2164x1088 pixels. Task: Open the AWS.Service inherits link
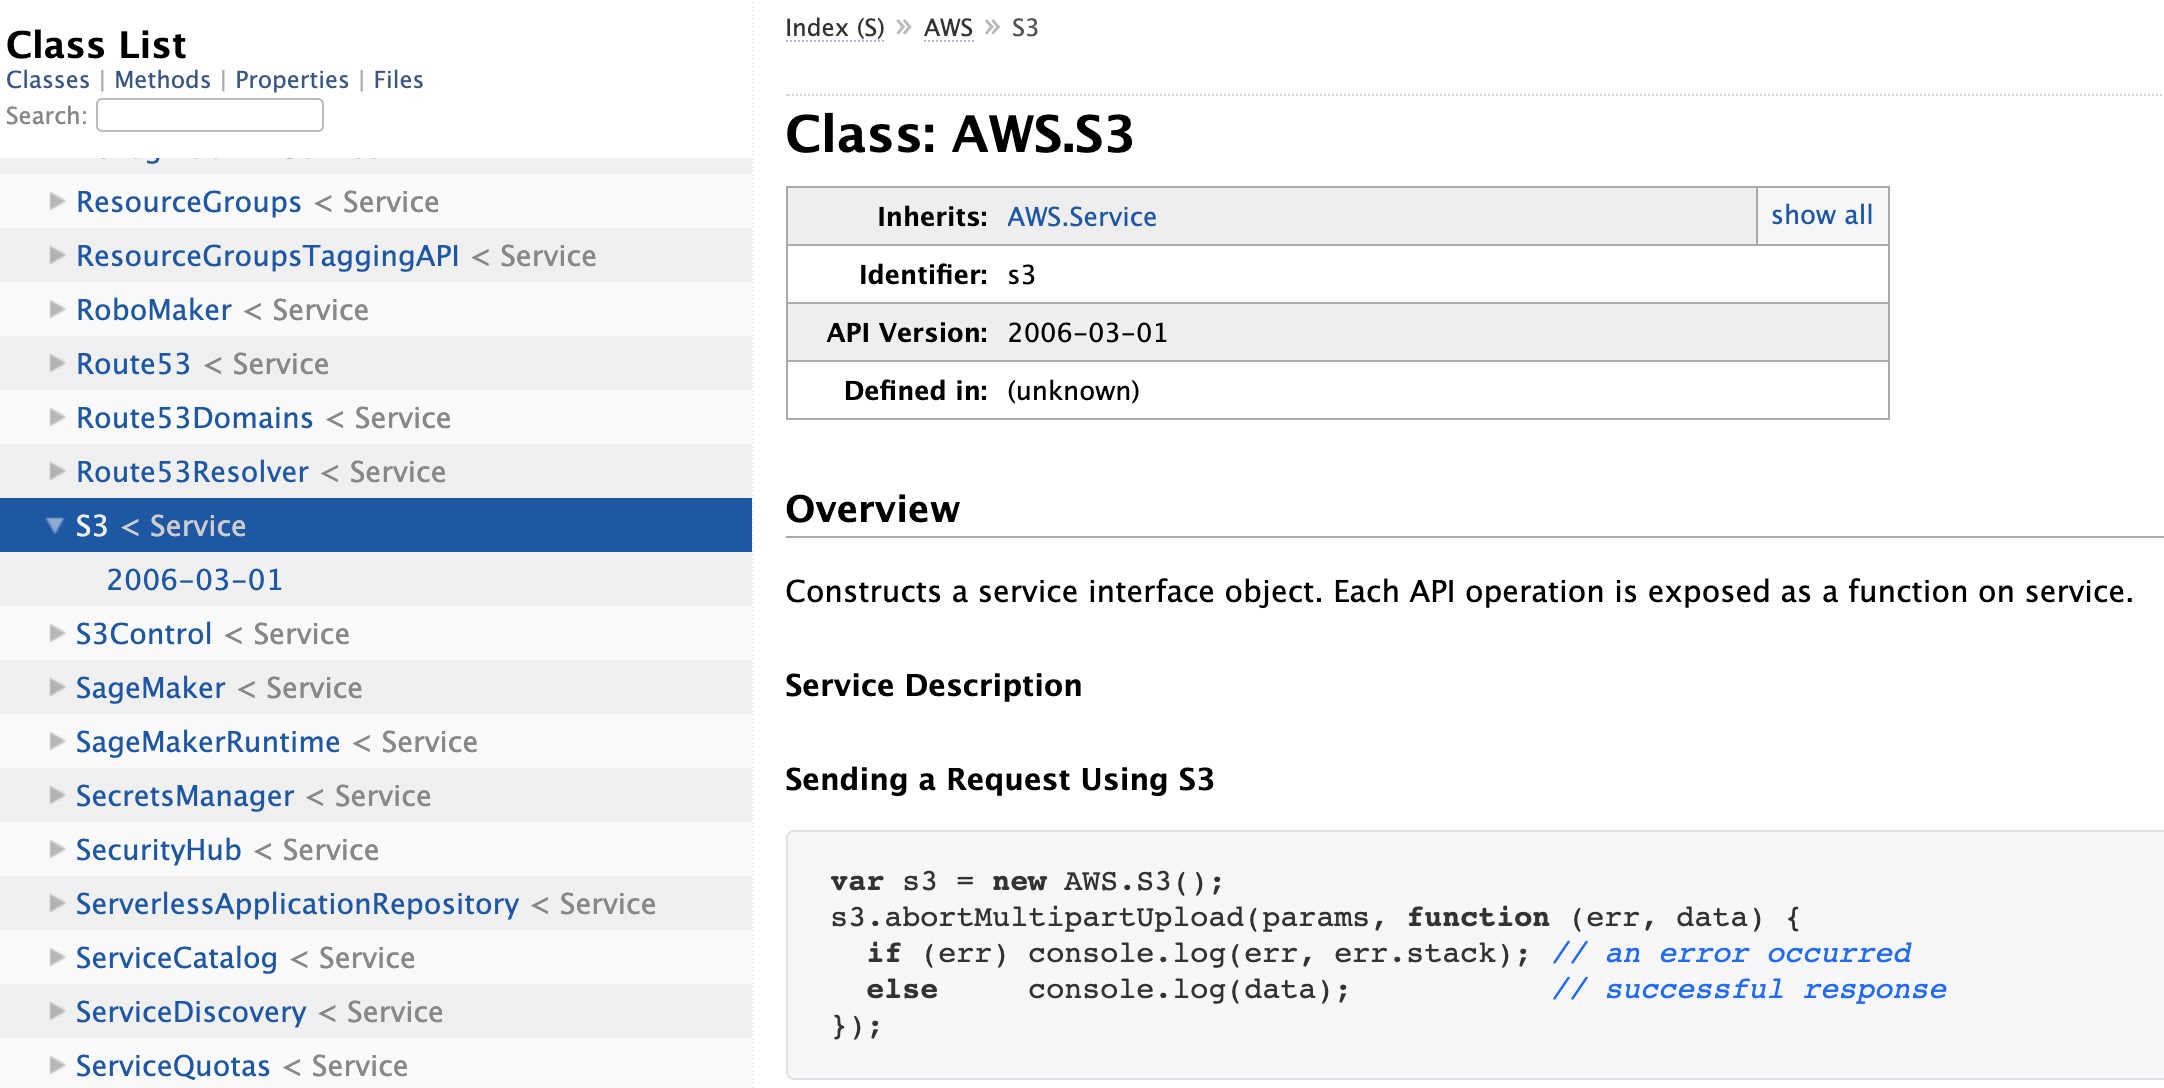[x=1081, y=217]
